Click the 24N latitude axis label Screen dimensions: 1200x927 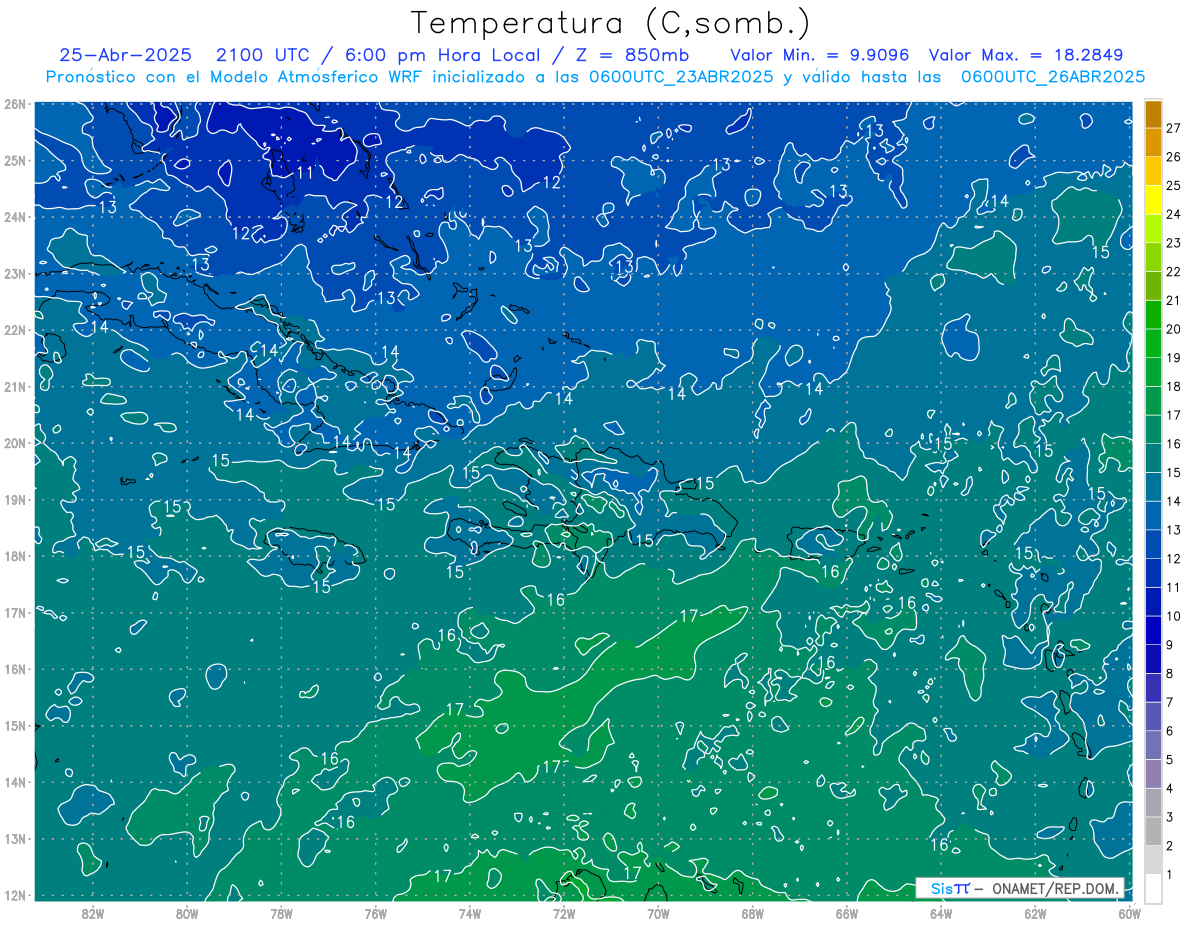pyautogui.click(x=15, y=217)
